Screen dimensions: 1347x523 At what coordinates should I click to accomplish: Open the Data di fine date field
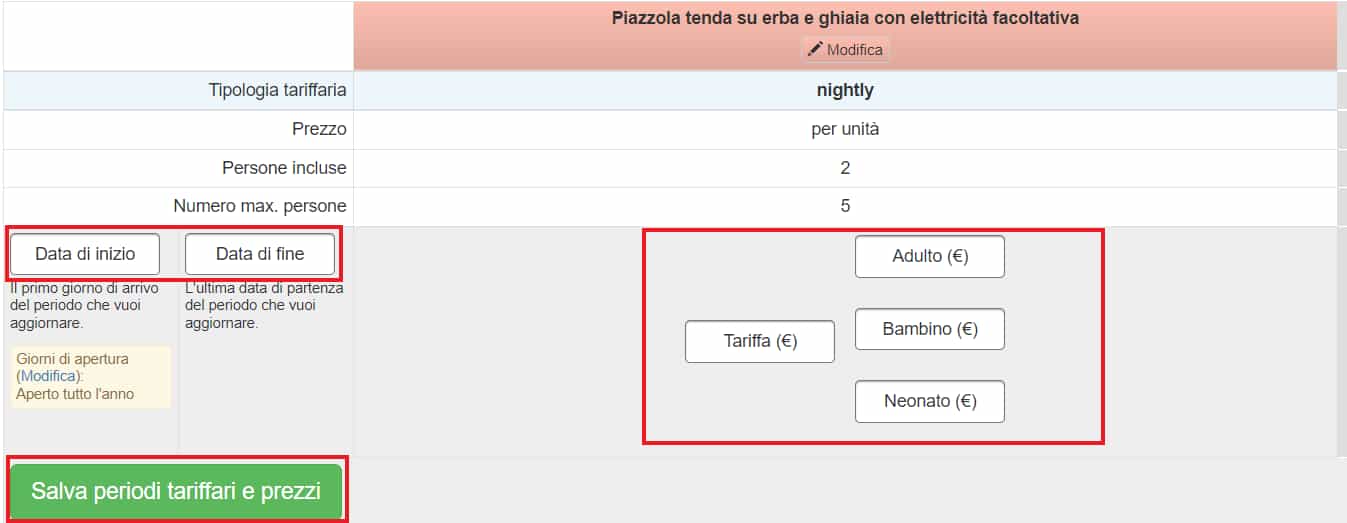pyautogui.click(x=260, y=254)
